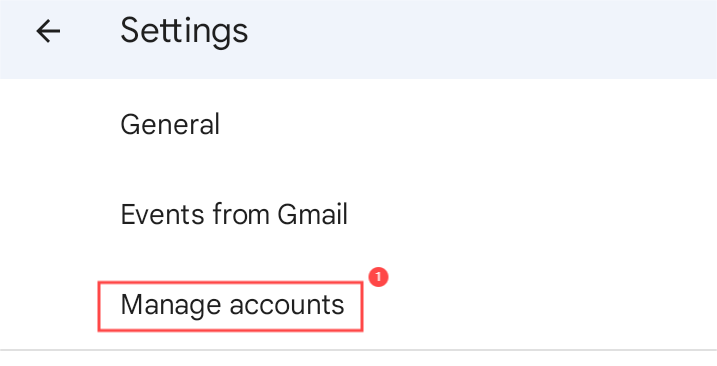
Task: Return to the previous screen via the arrow
Action: 48,32
